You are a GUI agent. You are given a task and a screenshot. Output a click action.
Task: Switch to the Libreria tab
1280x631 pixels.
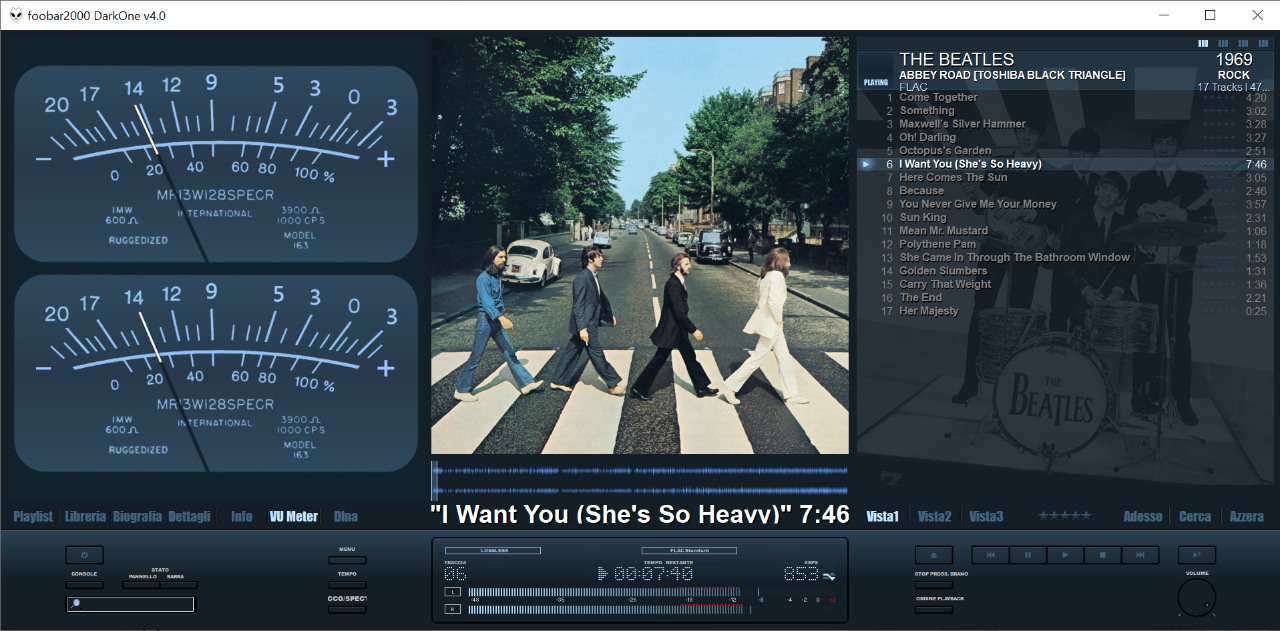point(85,517)
